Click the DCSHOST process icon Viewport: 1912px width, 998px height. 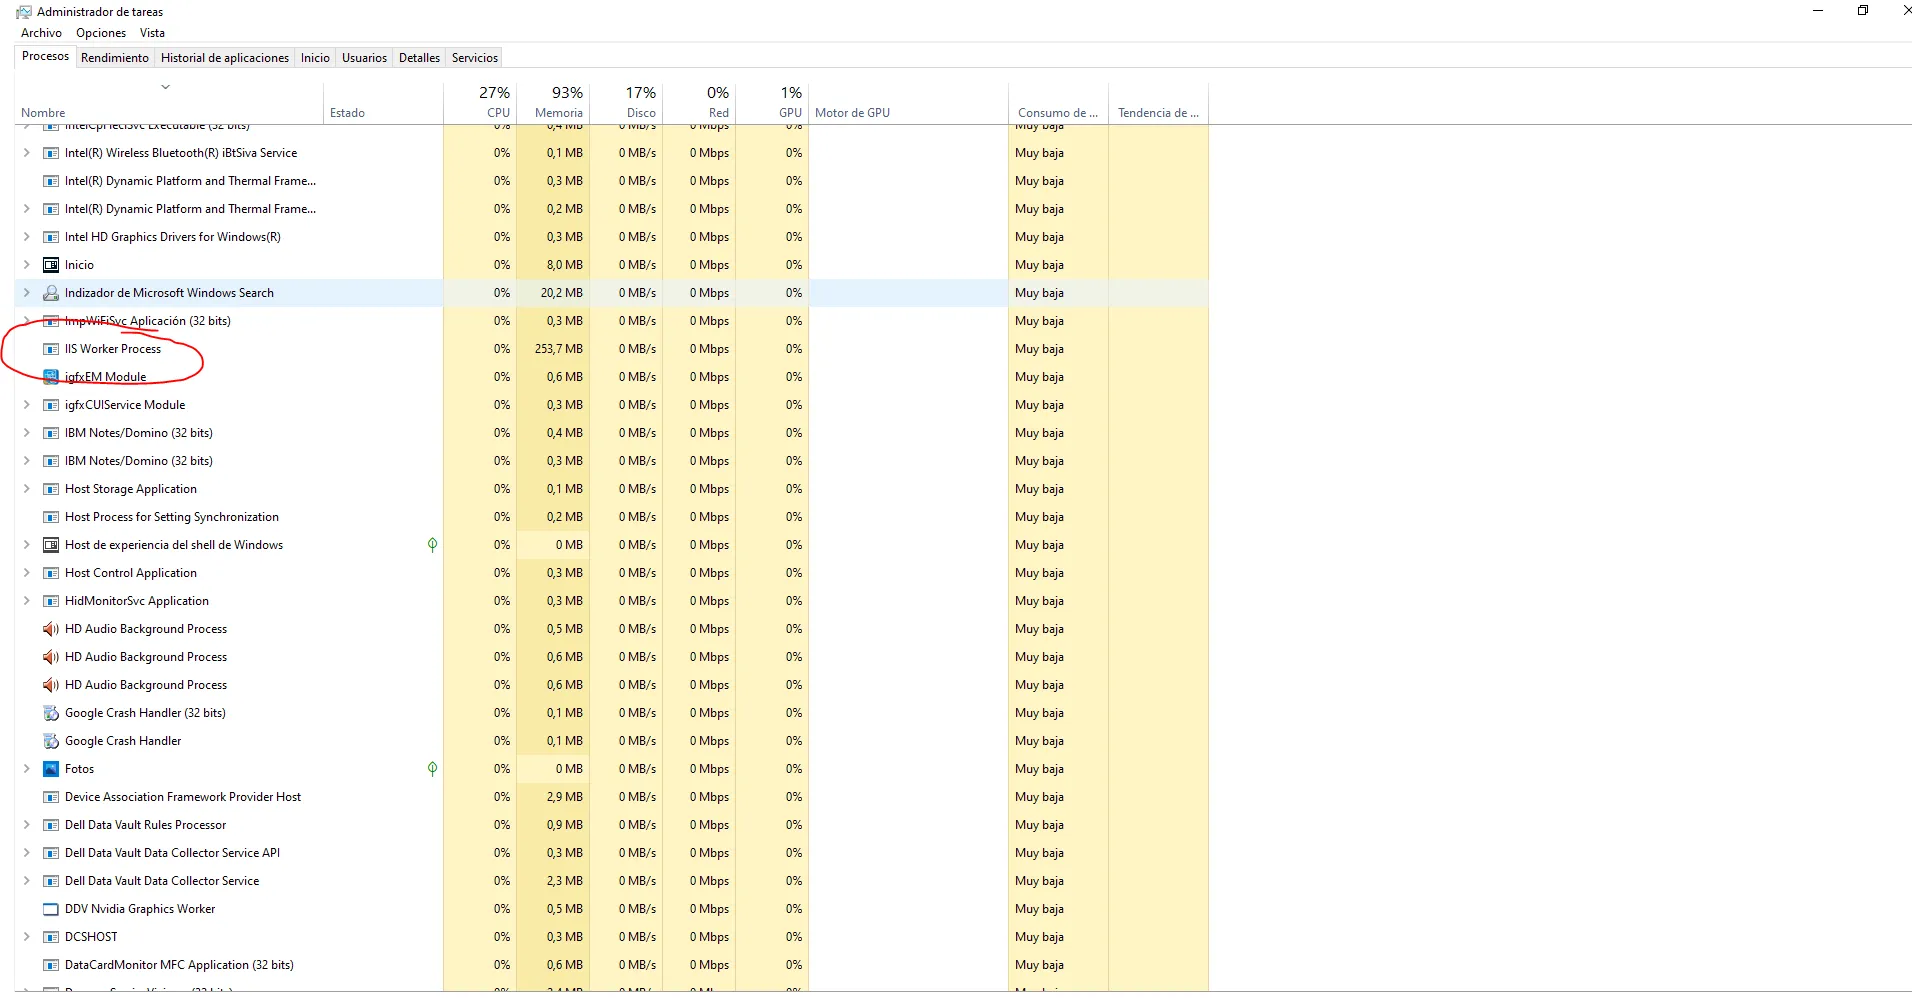point(51,937)
